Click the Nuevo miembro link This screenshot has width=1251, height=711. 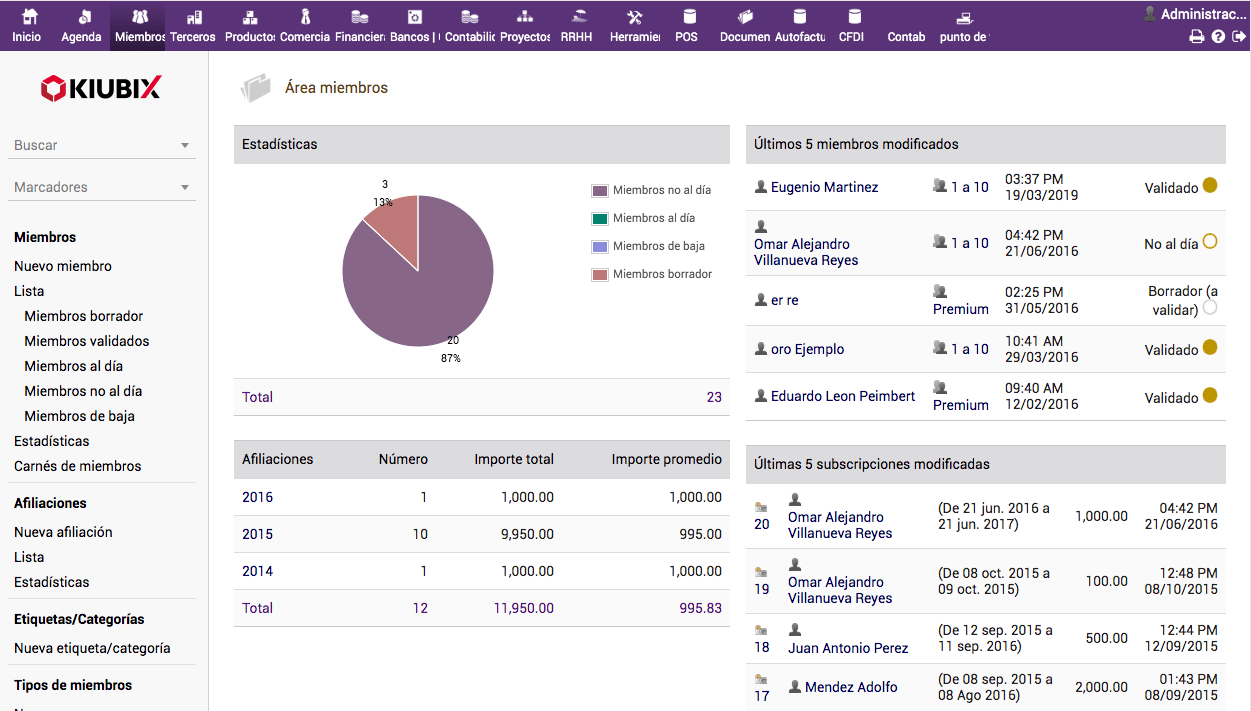click(63, 266)
